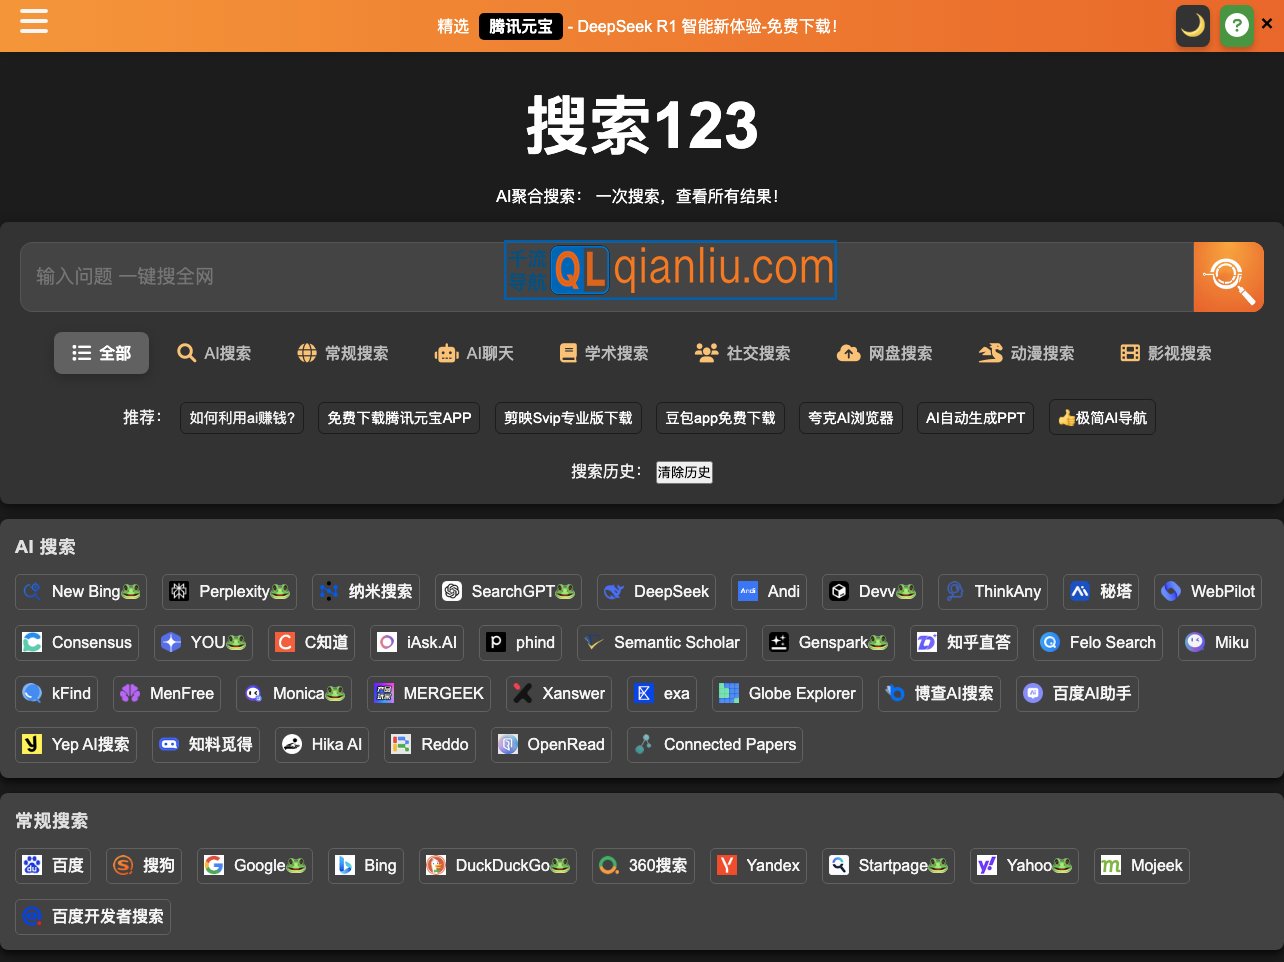Switch to the 学术搜索 tab

pyautogui.click(x=603, y=352)
